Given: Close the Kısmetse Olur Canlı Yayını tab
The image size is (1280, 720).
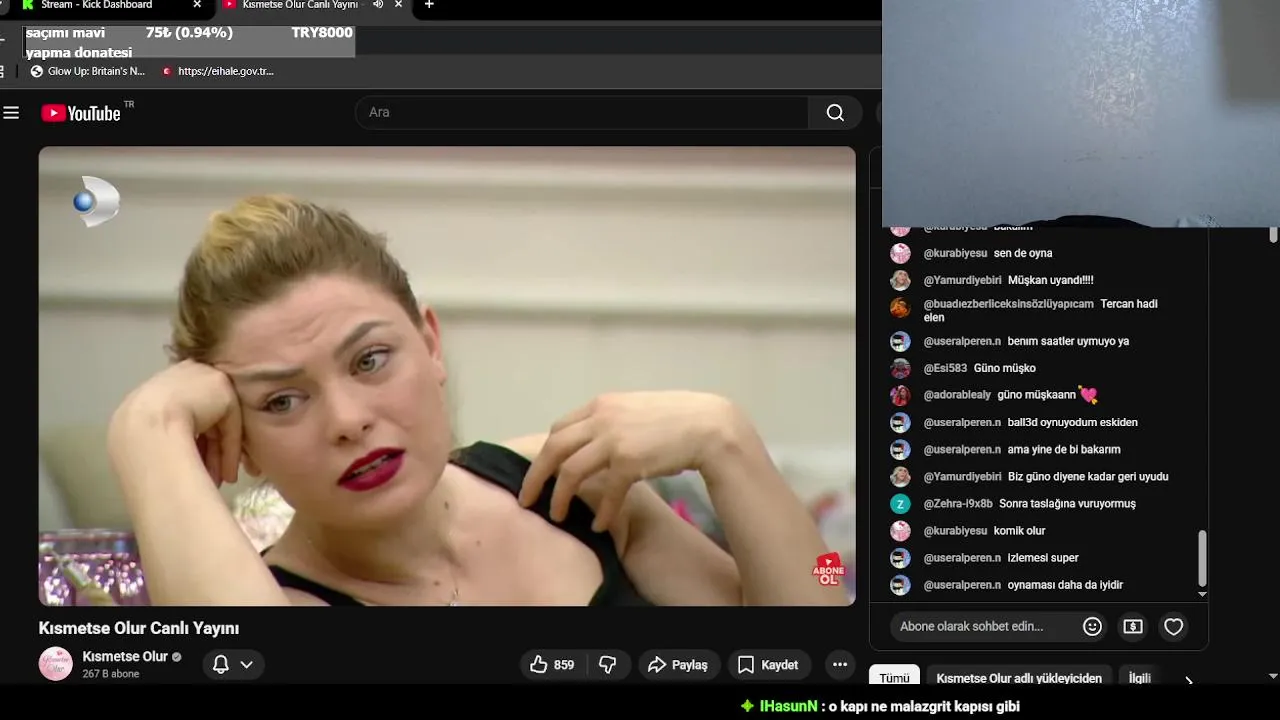Looking at the screenshot, I should click(399, 5).
